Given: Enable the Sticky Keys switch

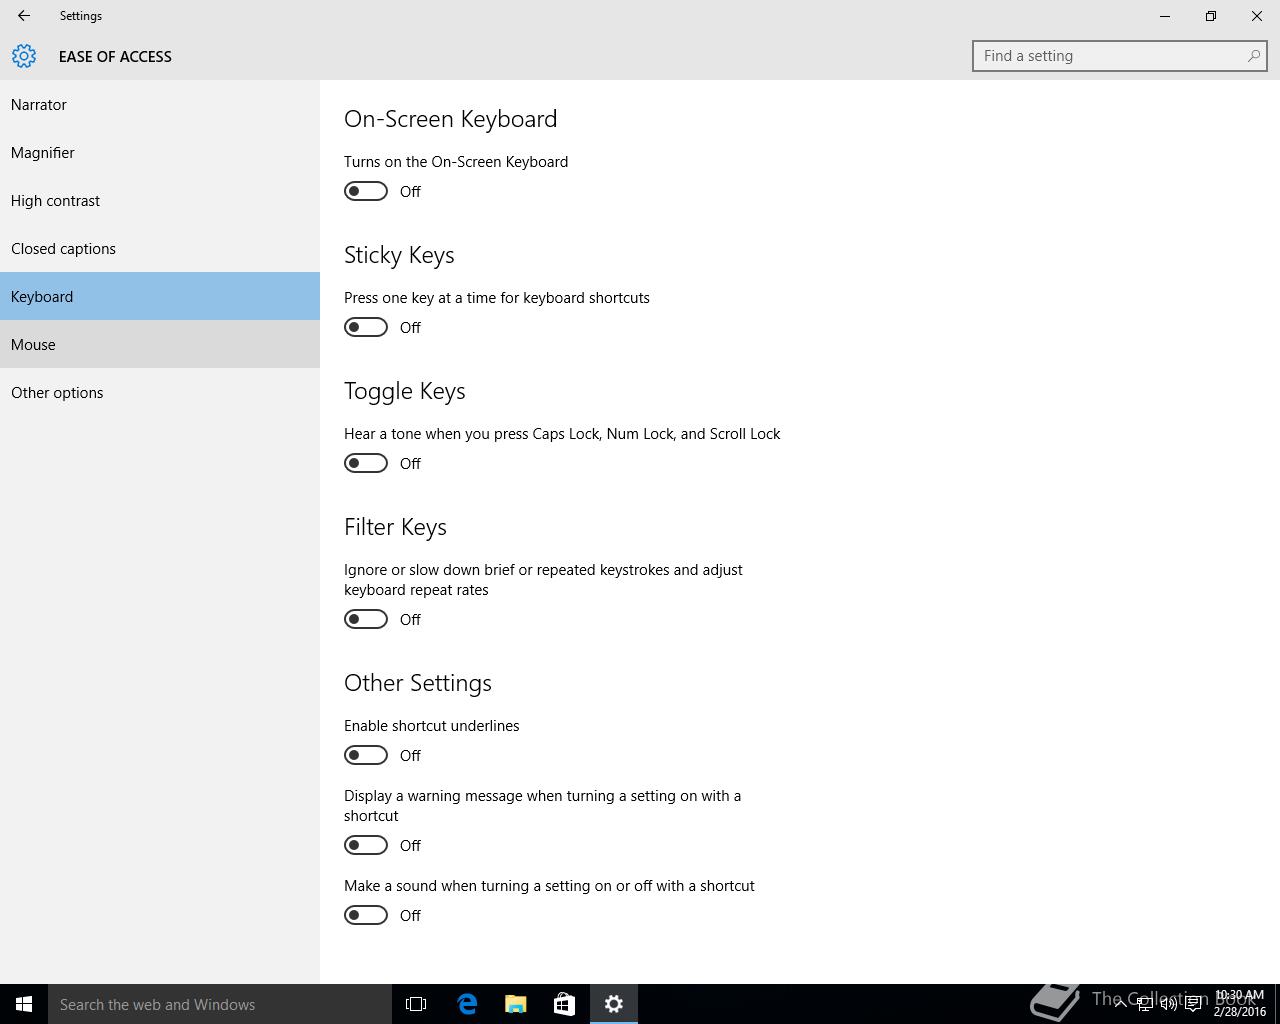Looking at the screenshot, I should [x=366, y=327].
